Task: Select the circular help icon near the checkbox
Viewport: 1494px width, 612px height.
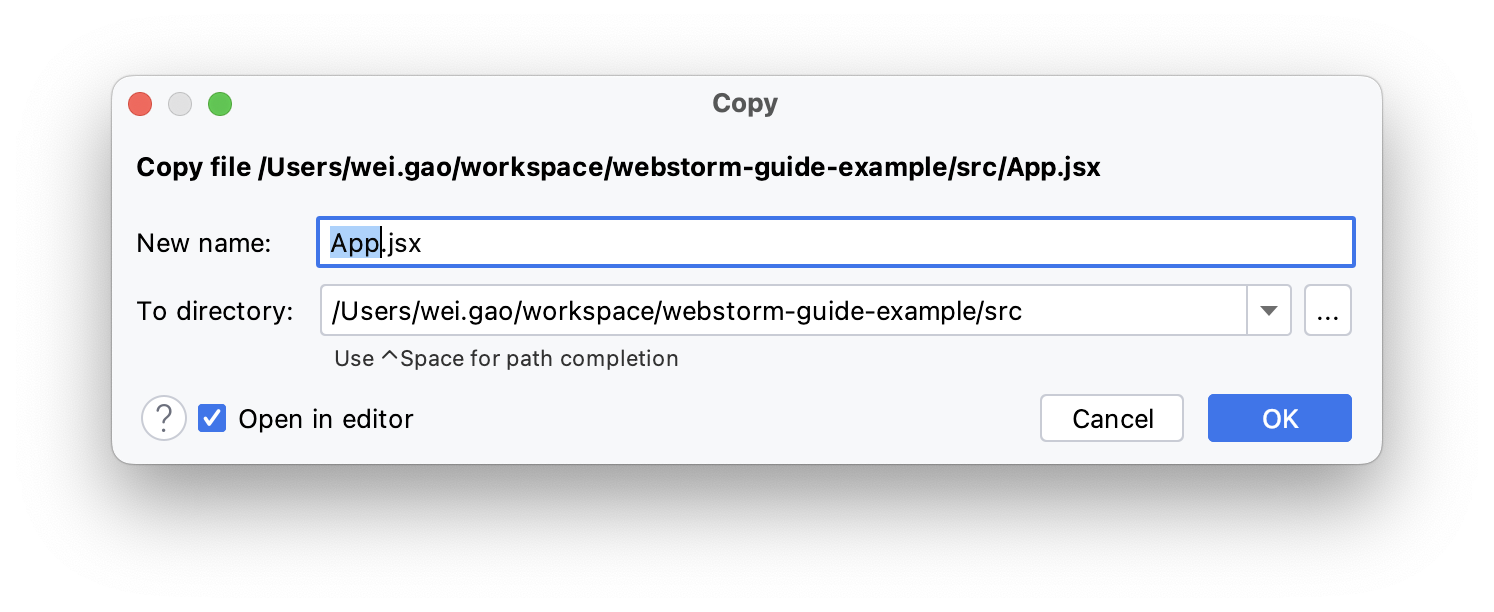Action: click(x=163, y=418)
